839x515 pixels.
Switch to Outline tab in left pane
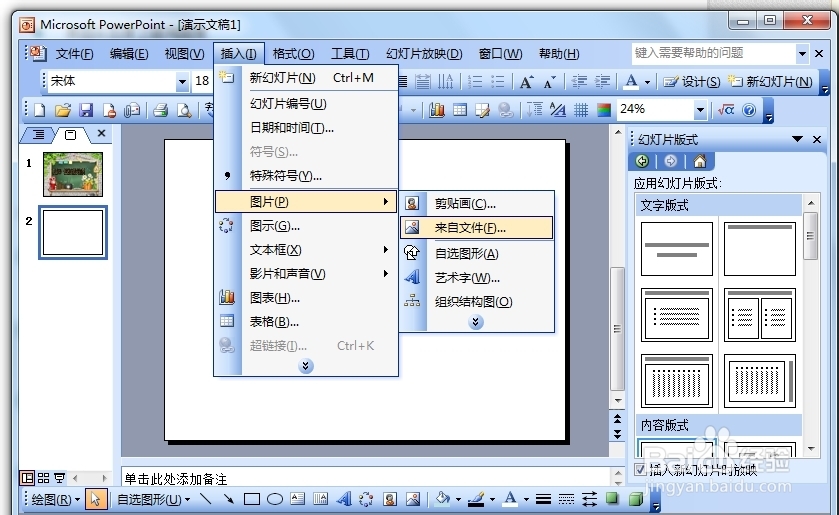coord(39,134)
